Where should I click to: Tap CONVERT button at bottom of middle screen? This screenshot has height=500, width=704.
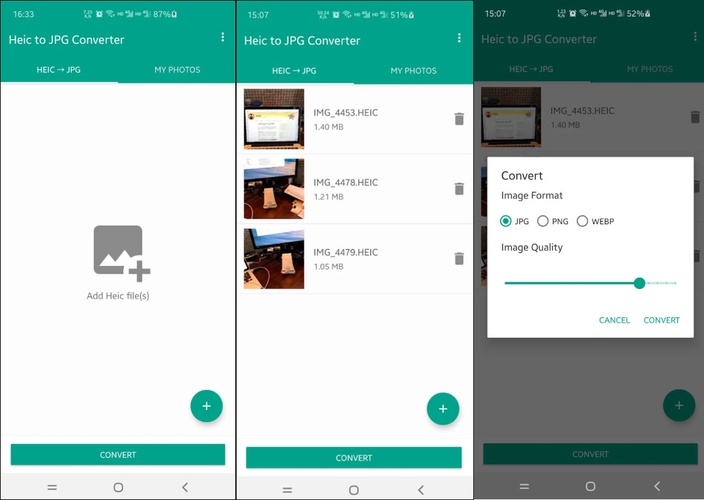[354, 458]
